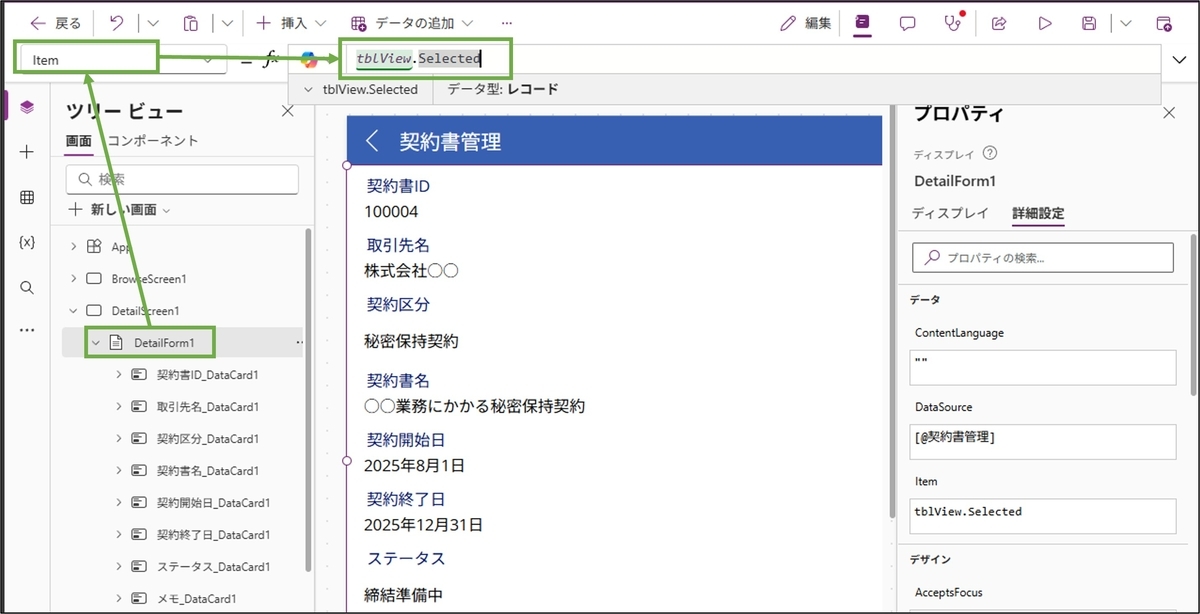Screen dimensions: 1200x614
Task: Open the Data table icon in sidebar
Action: [27, 197]
